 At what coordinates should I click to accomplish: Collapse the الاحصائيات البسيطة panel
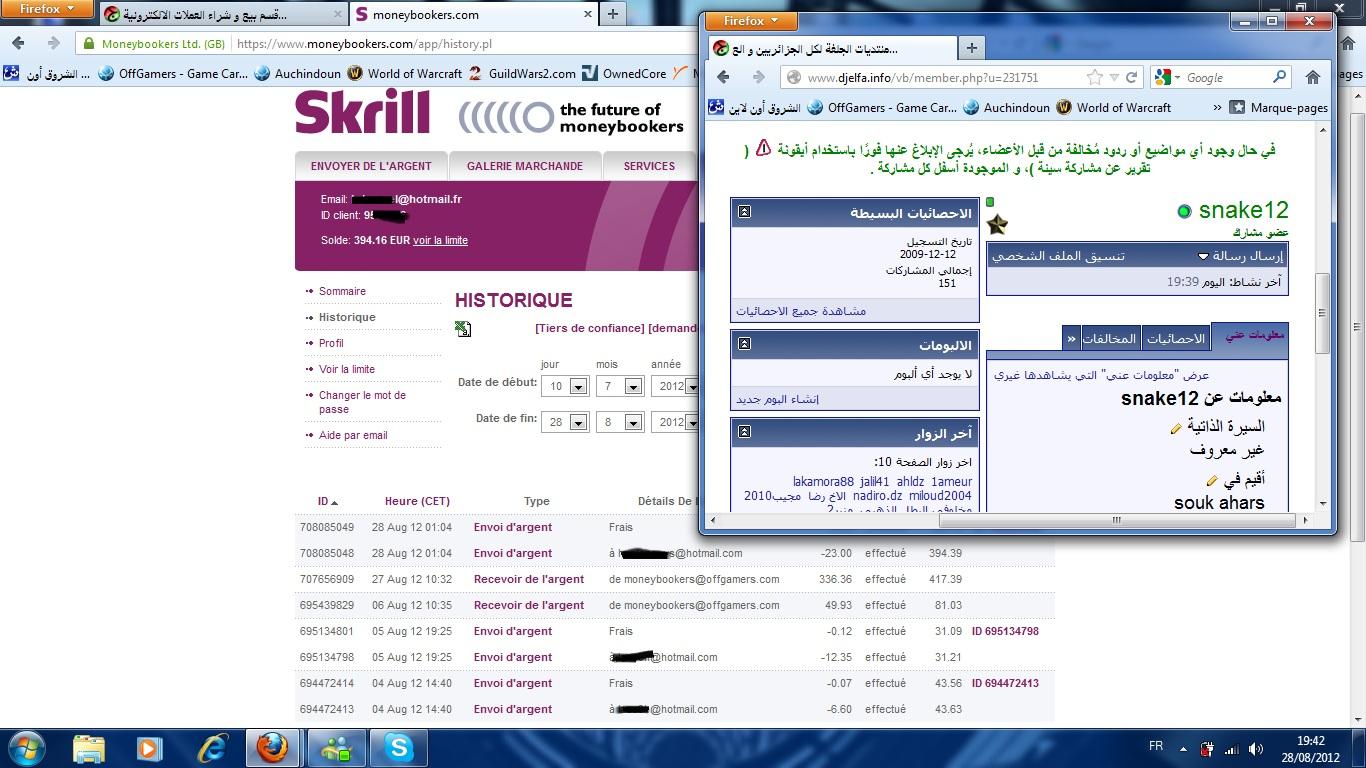744,212
